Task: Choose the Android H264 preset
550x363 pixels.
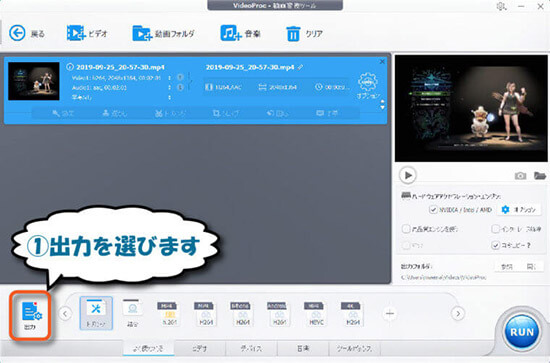Action: (x=279, y=314)
